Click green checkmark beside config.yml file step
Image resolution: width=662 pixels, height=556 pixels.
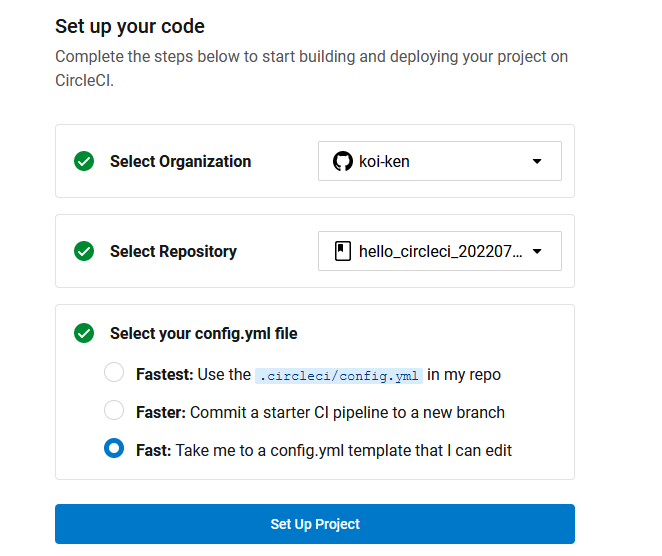click(84, 333)
